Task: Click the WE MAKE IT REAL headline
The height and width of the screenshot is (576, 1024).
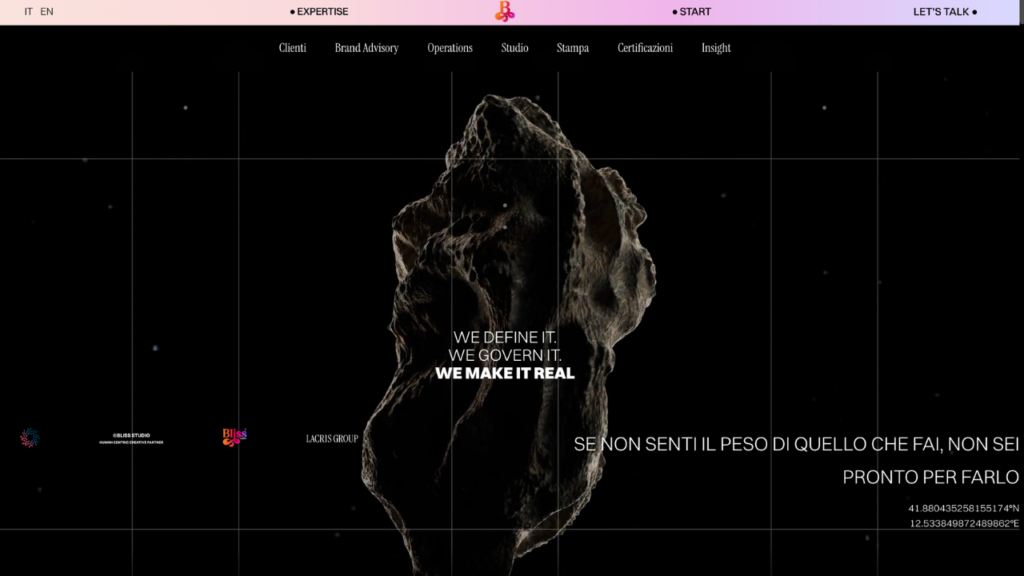Action: (505, 373)
